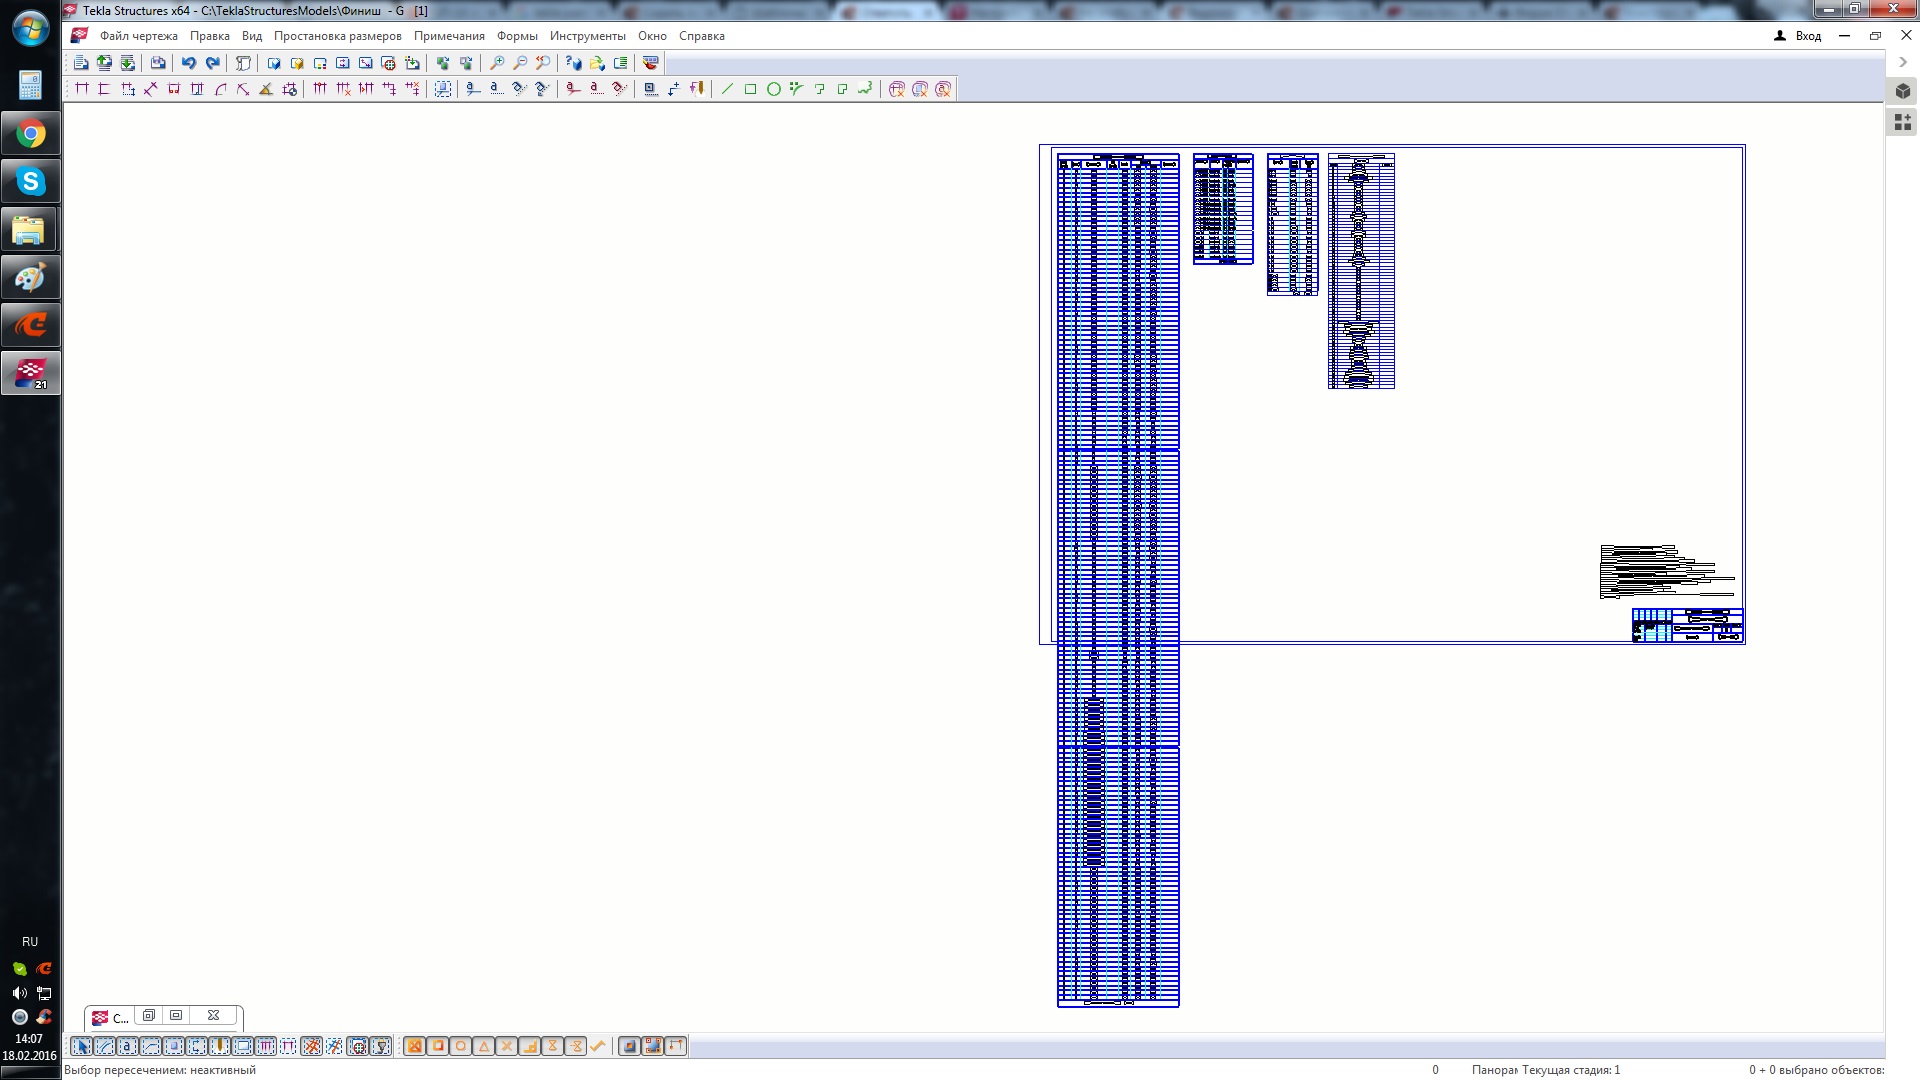Screen dimensions: 1920x1080
Task: Toggle the select text switch with letter a
Action: 127,1046
